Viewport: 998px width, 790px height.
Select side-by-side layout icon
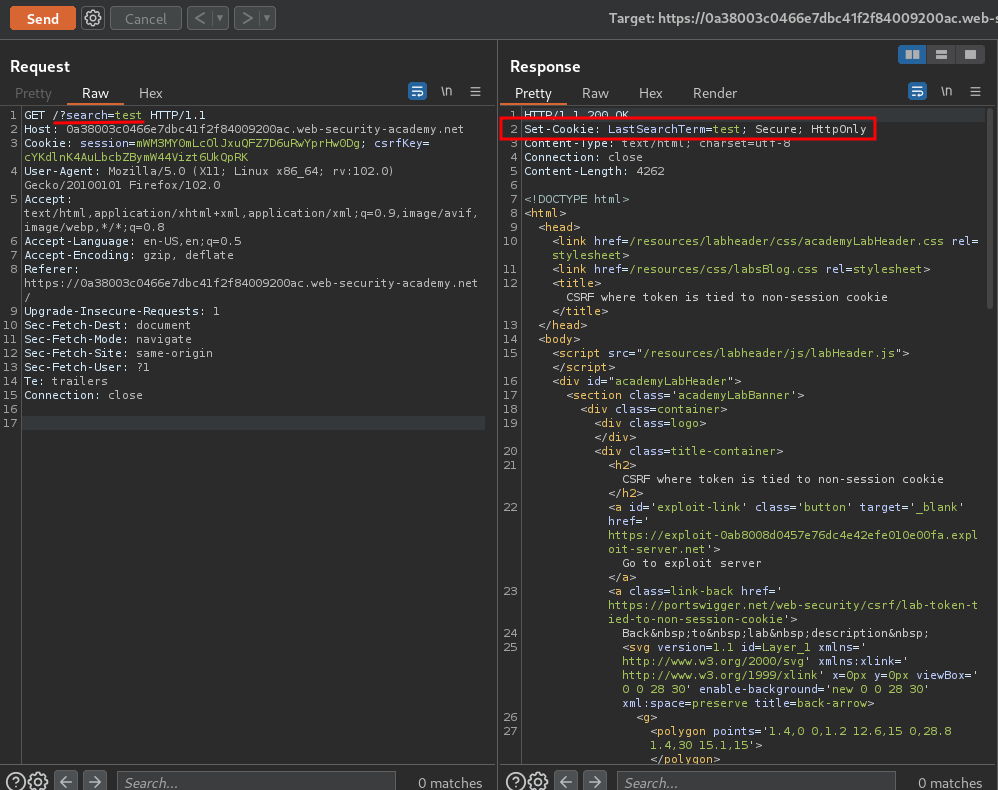(x=912, y=55)
